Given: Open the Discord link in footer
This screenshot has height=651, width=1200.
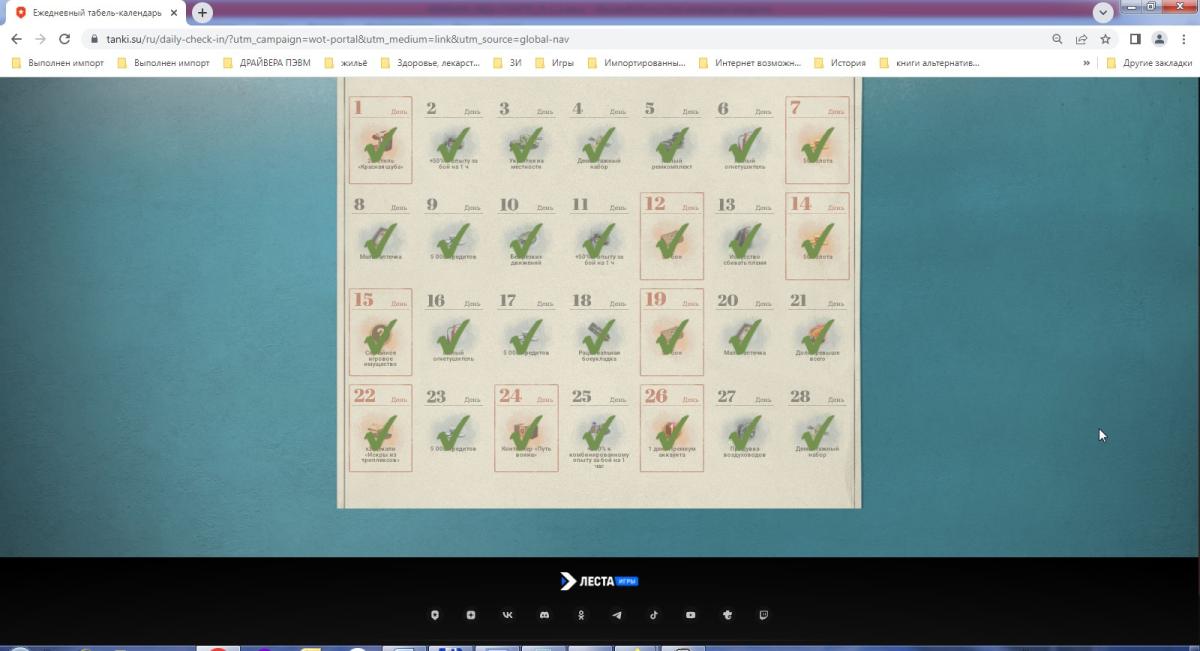Looking at the screenshot, I should [544, 615].
